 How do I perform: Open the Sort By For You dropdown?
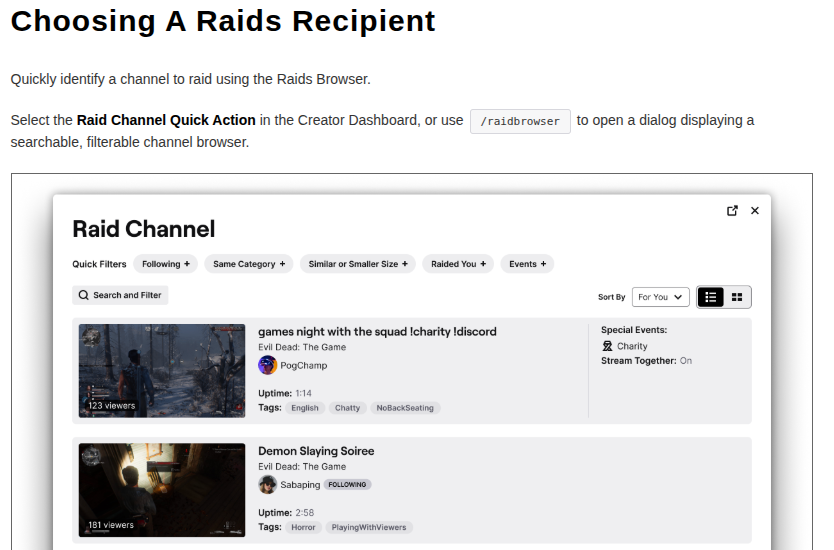tap(661, 297)
